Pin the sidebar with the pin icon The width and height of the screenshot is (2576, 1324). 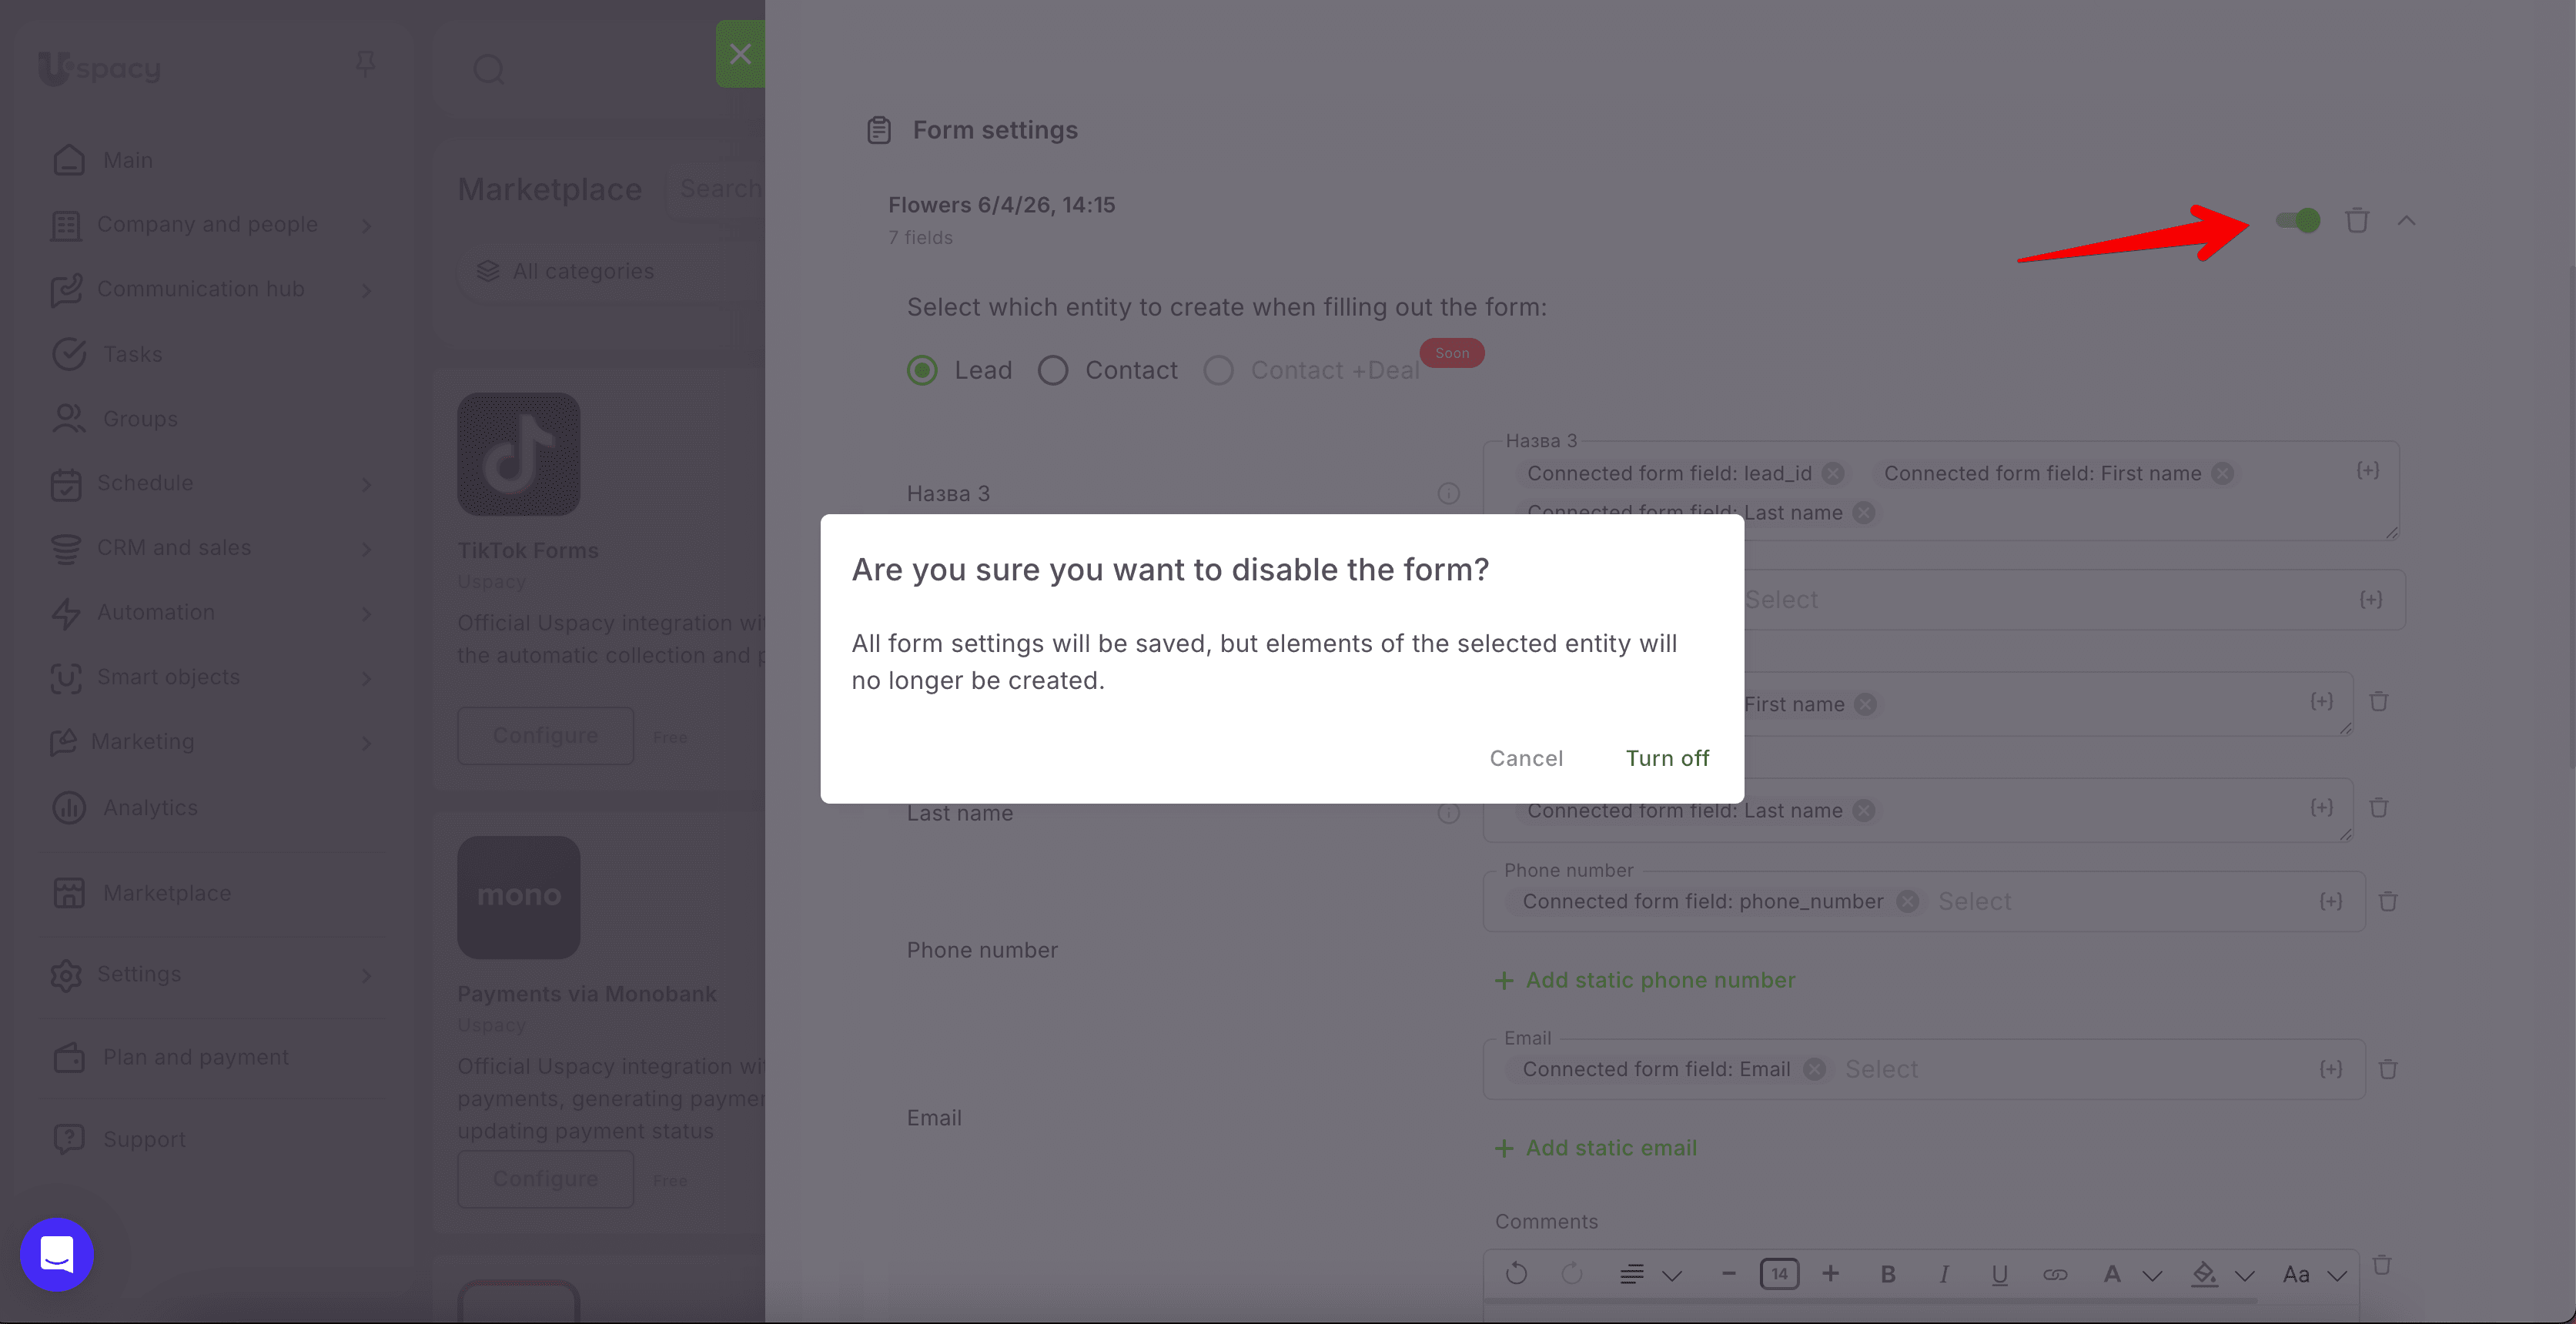tap(365, 65)
